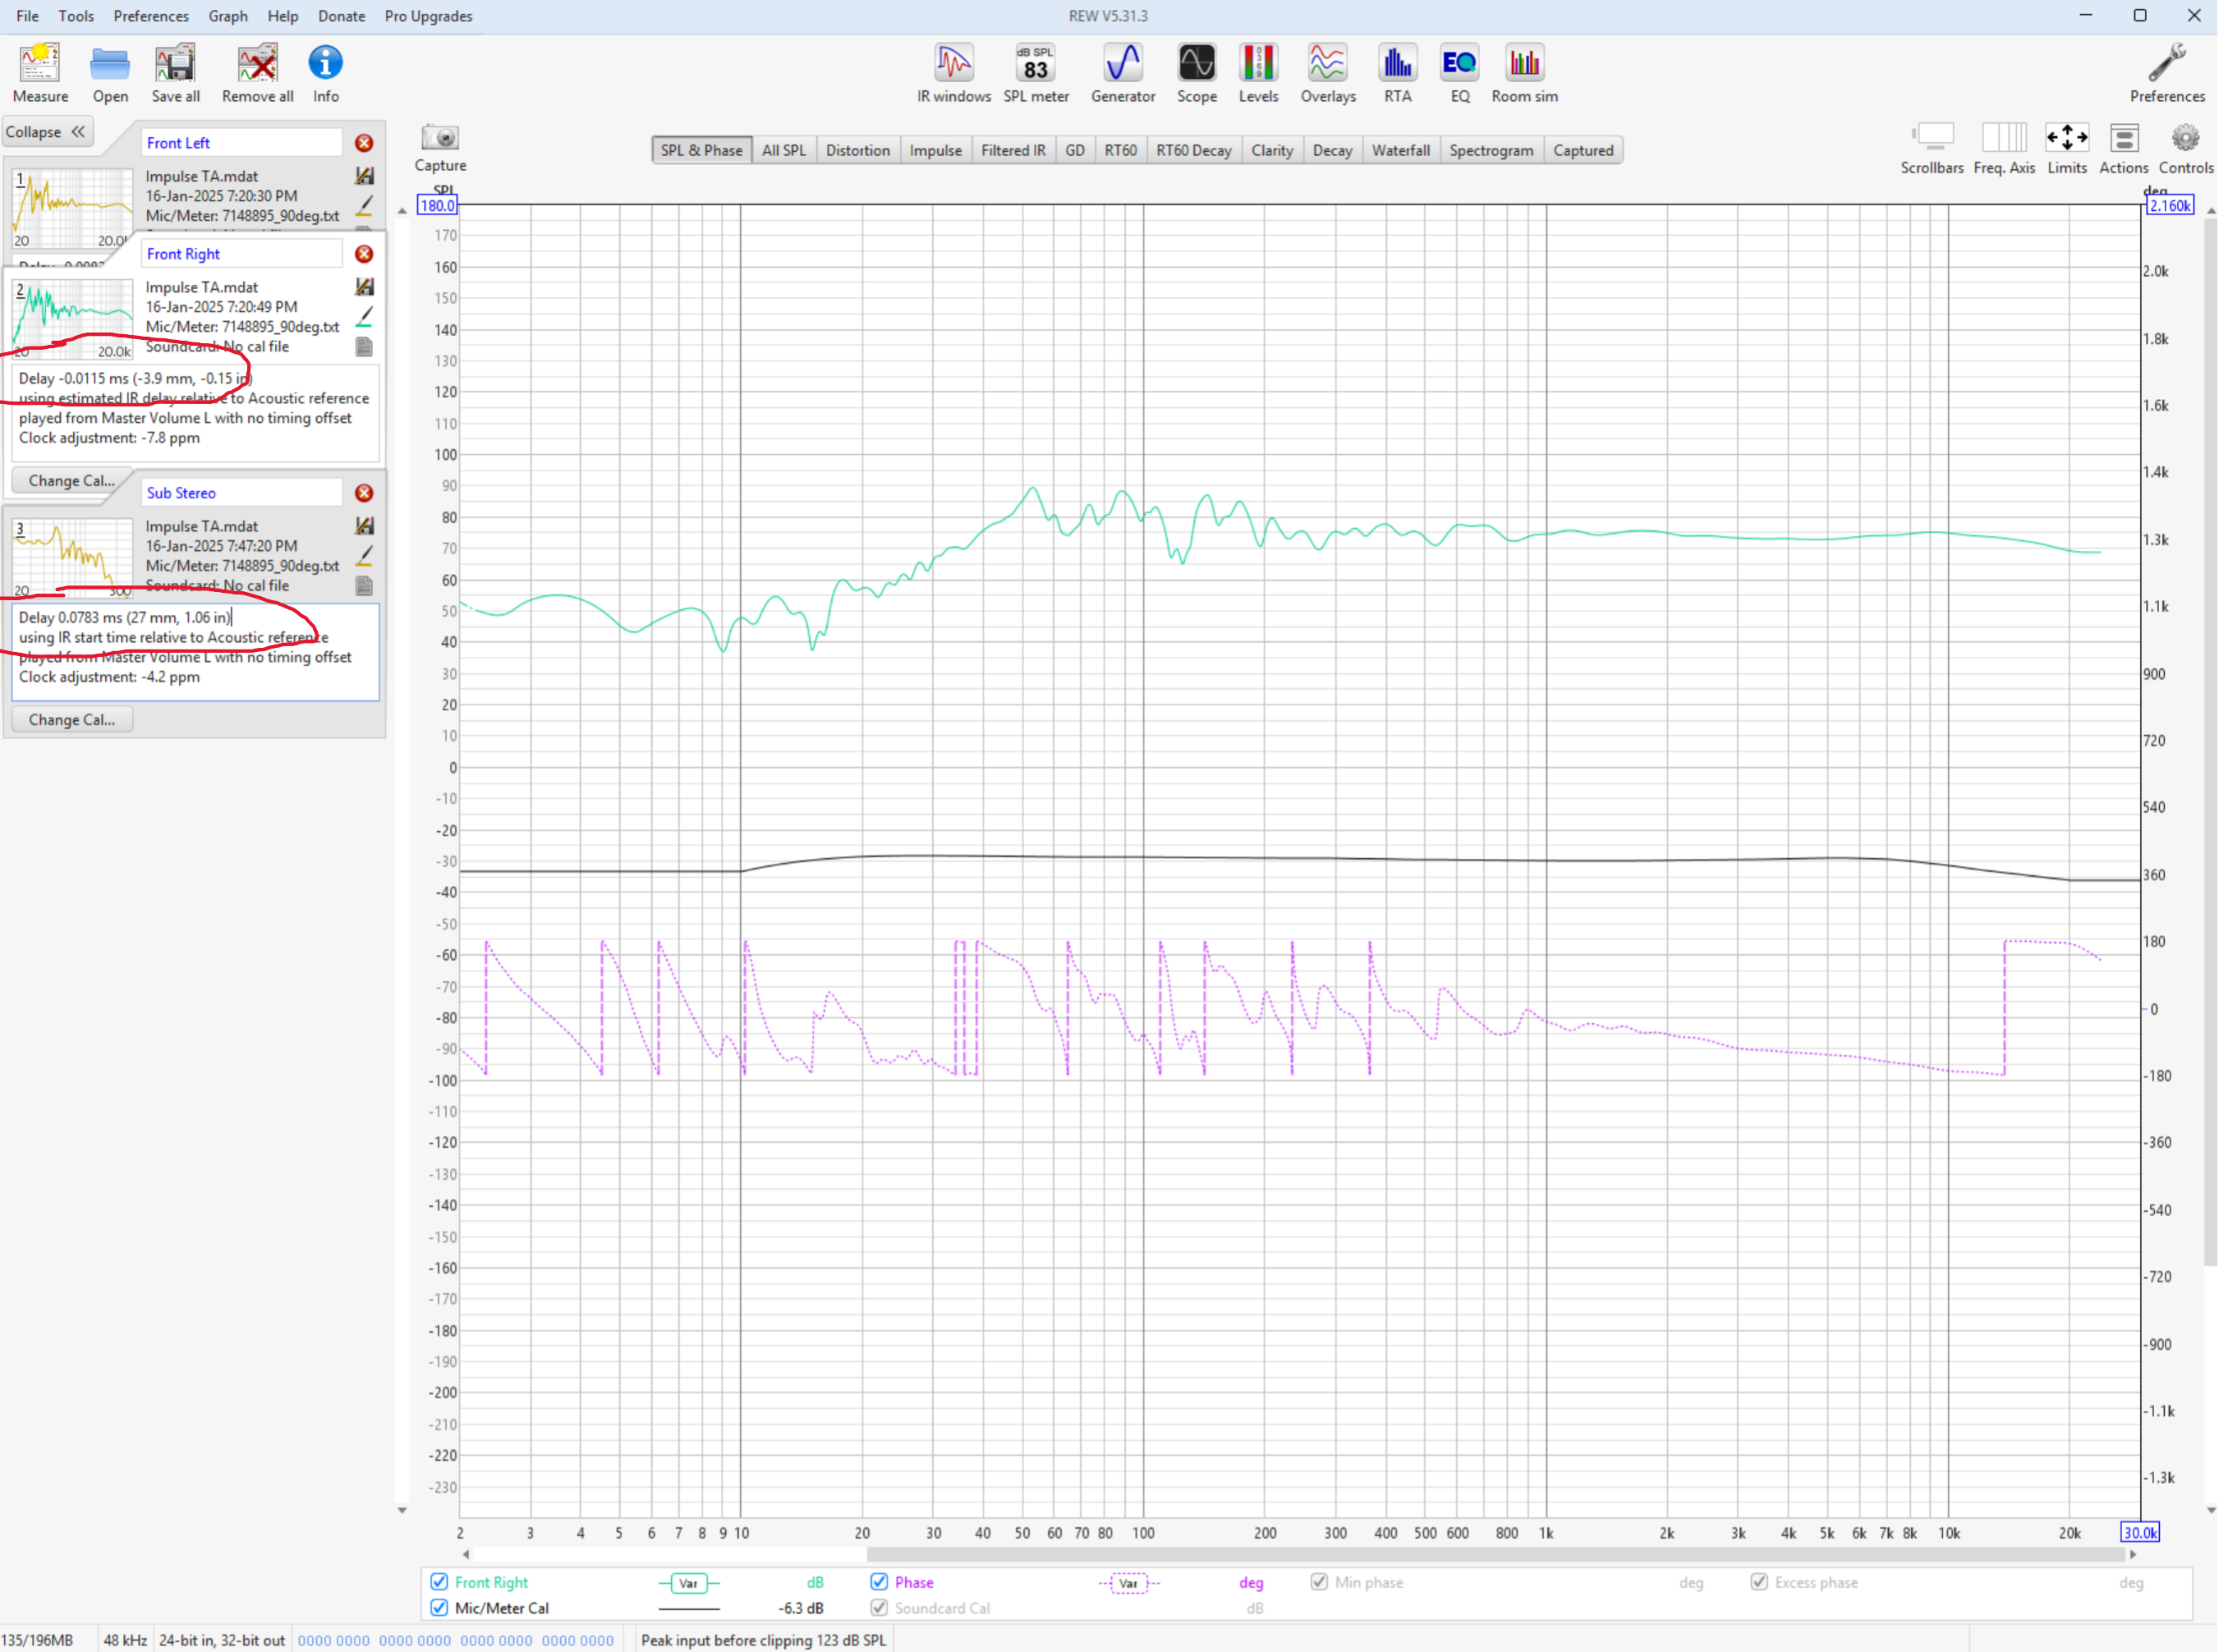Open the IR windows tool

[953, 73]
